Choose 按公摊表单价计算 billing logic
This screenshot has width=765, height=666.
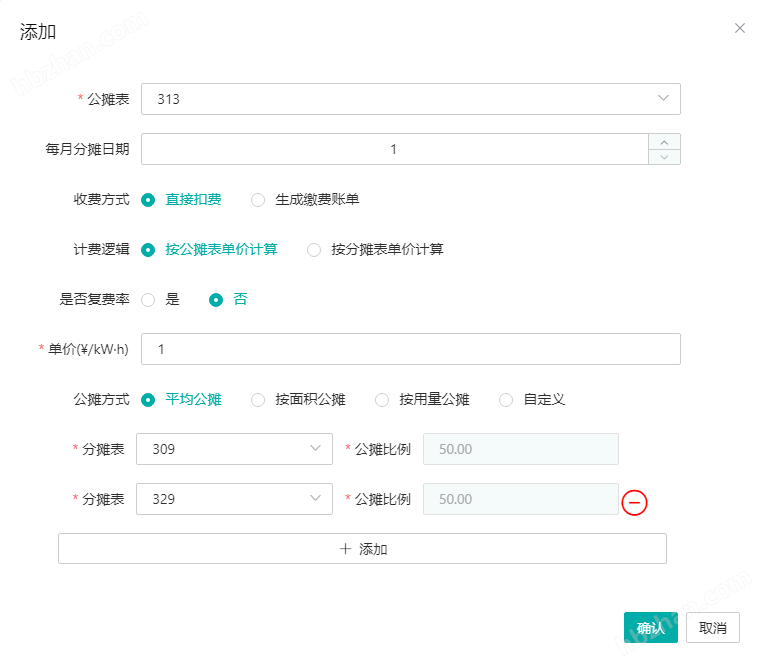[209, 250]
